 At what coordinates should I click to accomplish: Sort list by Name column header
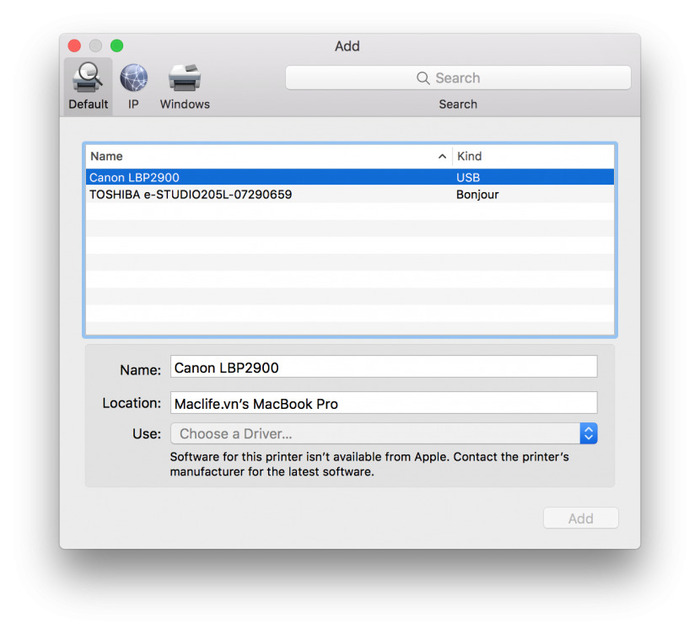click(x=268, y=156)
